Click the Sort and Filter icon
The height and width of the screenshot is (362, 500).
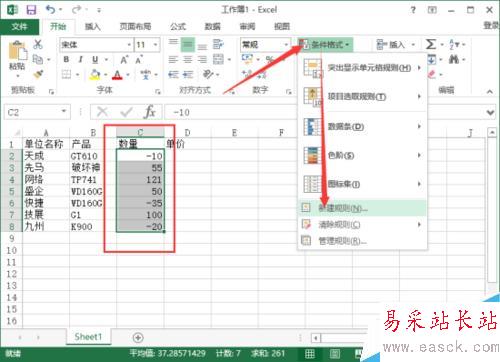454,44
